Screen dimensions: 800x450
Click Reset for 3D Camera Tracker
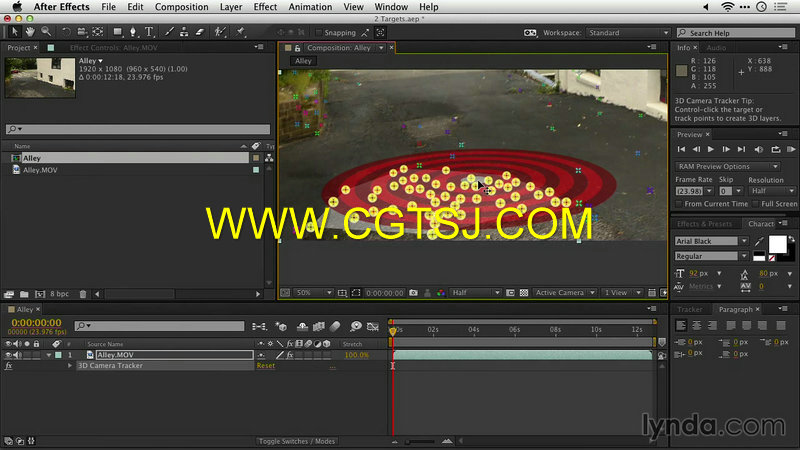pyautogui.click(x=266, y=366)
